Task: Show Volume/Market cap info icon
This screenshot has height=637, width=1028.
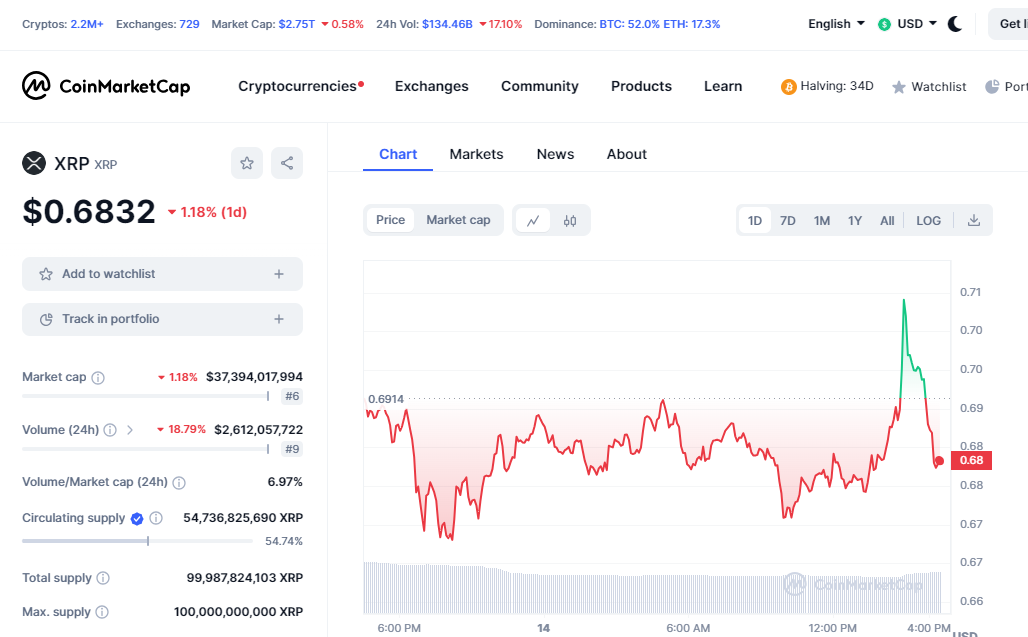Action: point(179,483)
